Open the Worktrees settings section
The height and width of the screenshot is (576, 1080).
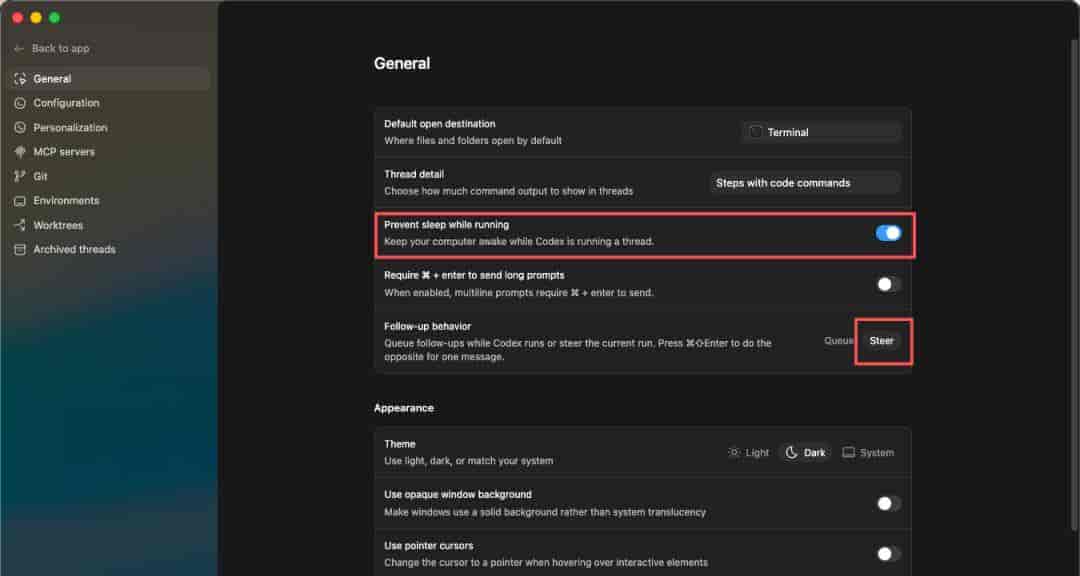(x=110, y=225)
